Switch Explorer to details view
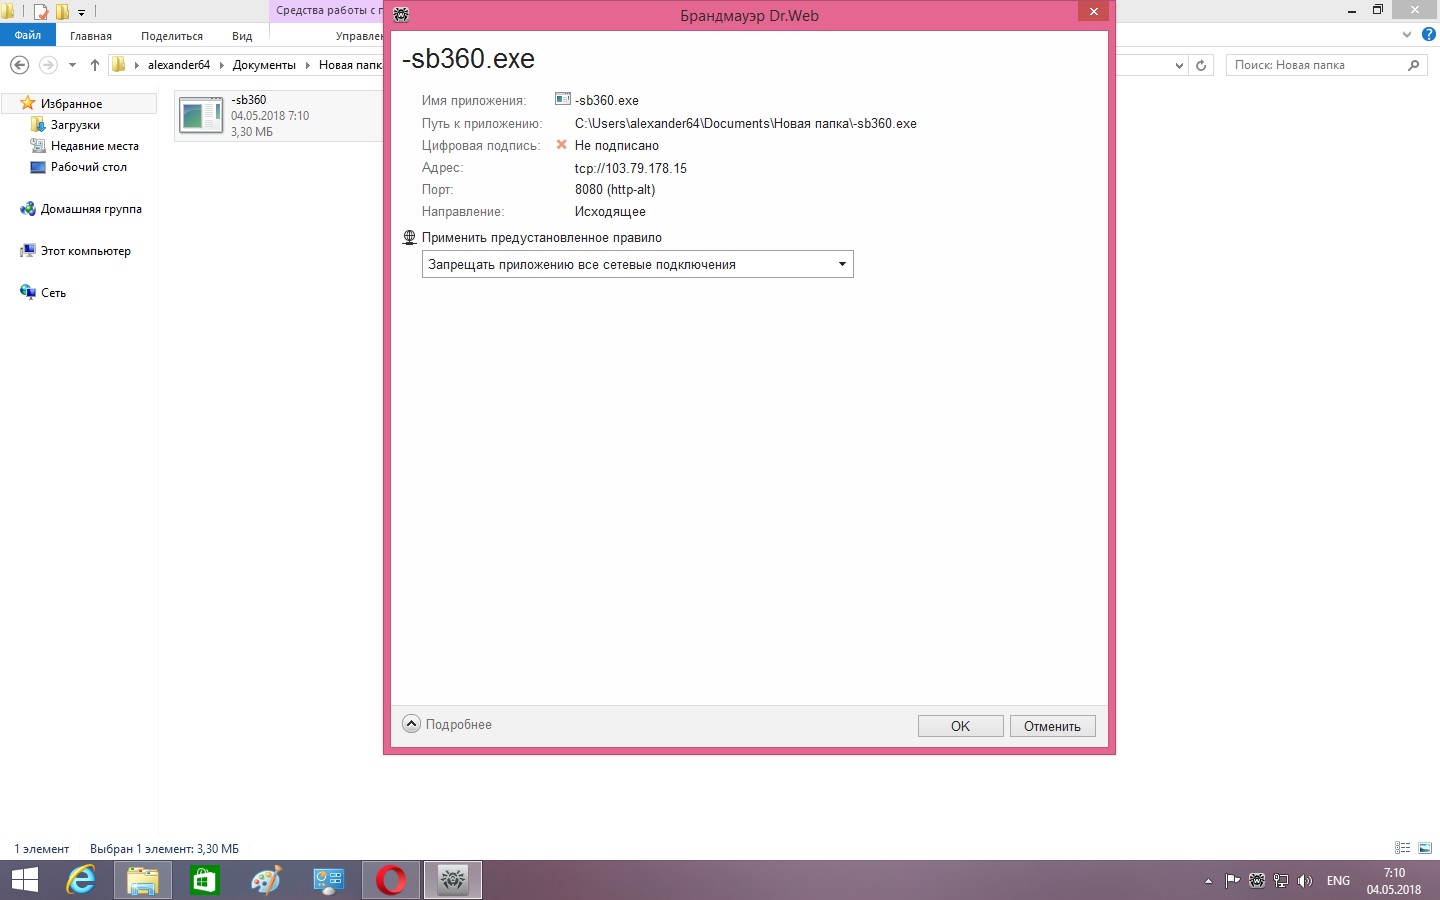This screenshot has height=900, width=1440. click(x=1402, y=848)
